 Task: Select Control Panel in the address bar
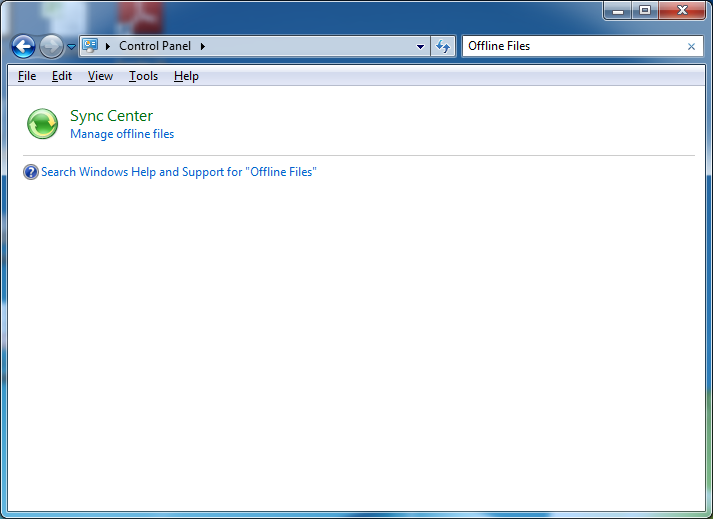coord(155,46)
